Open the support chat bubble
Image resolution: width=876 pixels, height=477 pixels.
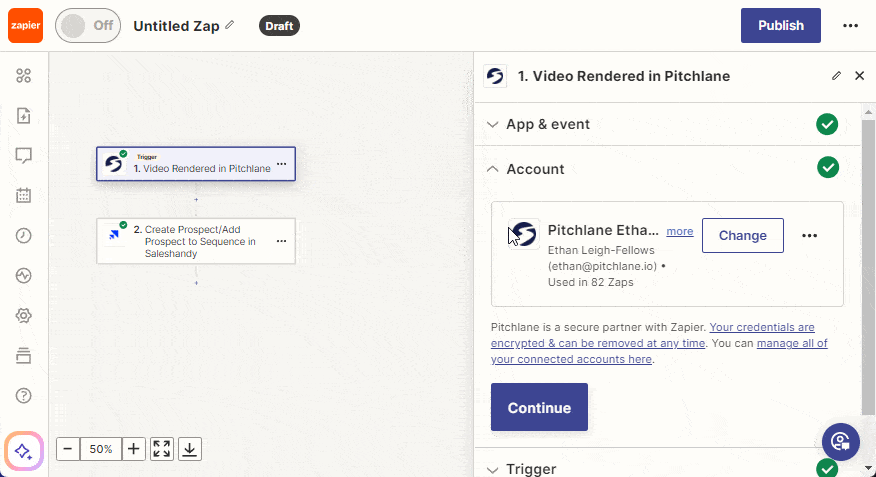[841, 442]
